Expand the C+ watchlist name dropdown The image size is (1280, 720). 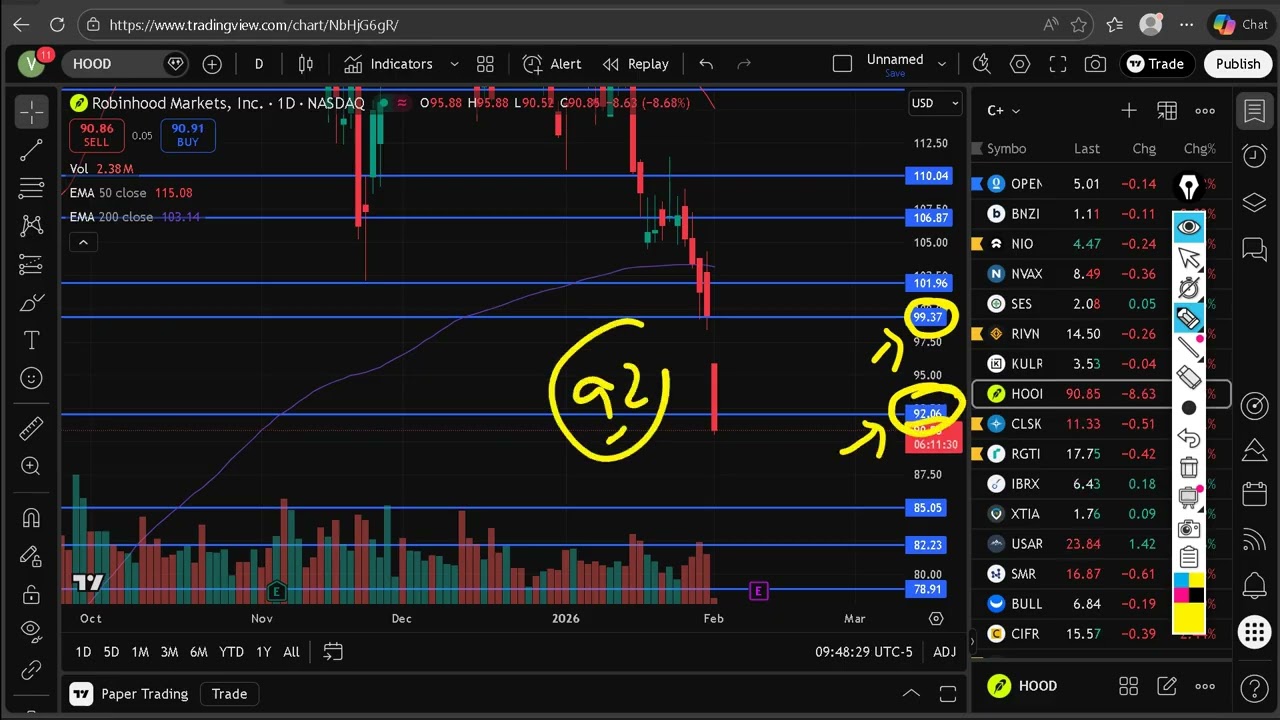[x=1003, y=111]
